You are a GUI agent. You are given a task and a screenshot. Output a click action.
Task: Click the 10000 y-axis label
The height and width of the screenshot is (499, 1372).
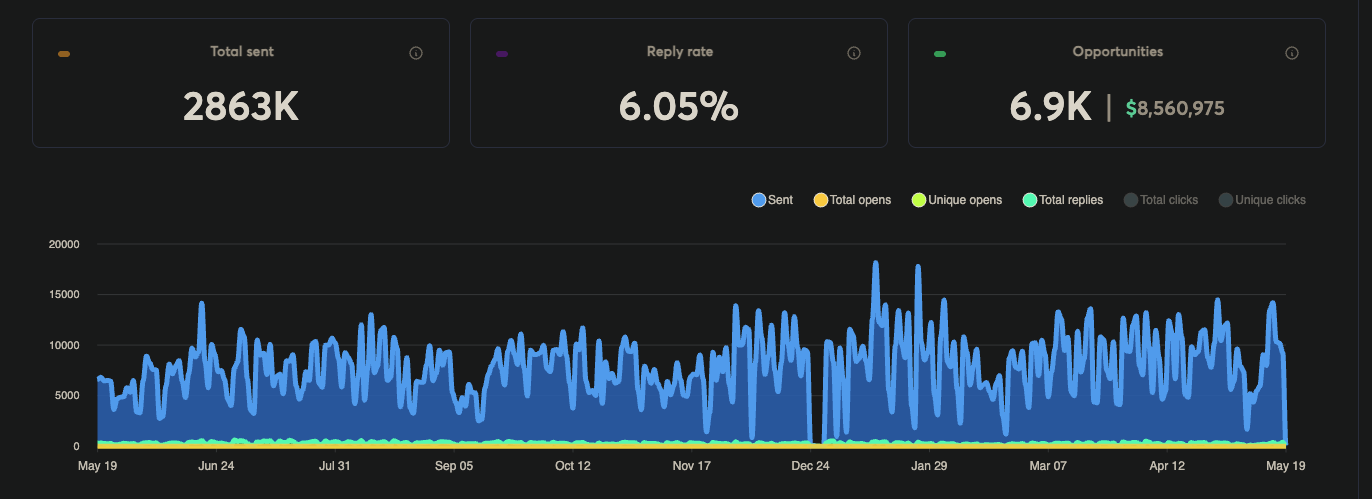click(64, 345)
